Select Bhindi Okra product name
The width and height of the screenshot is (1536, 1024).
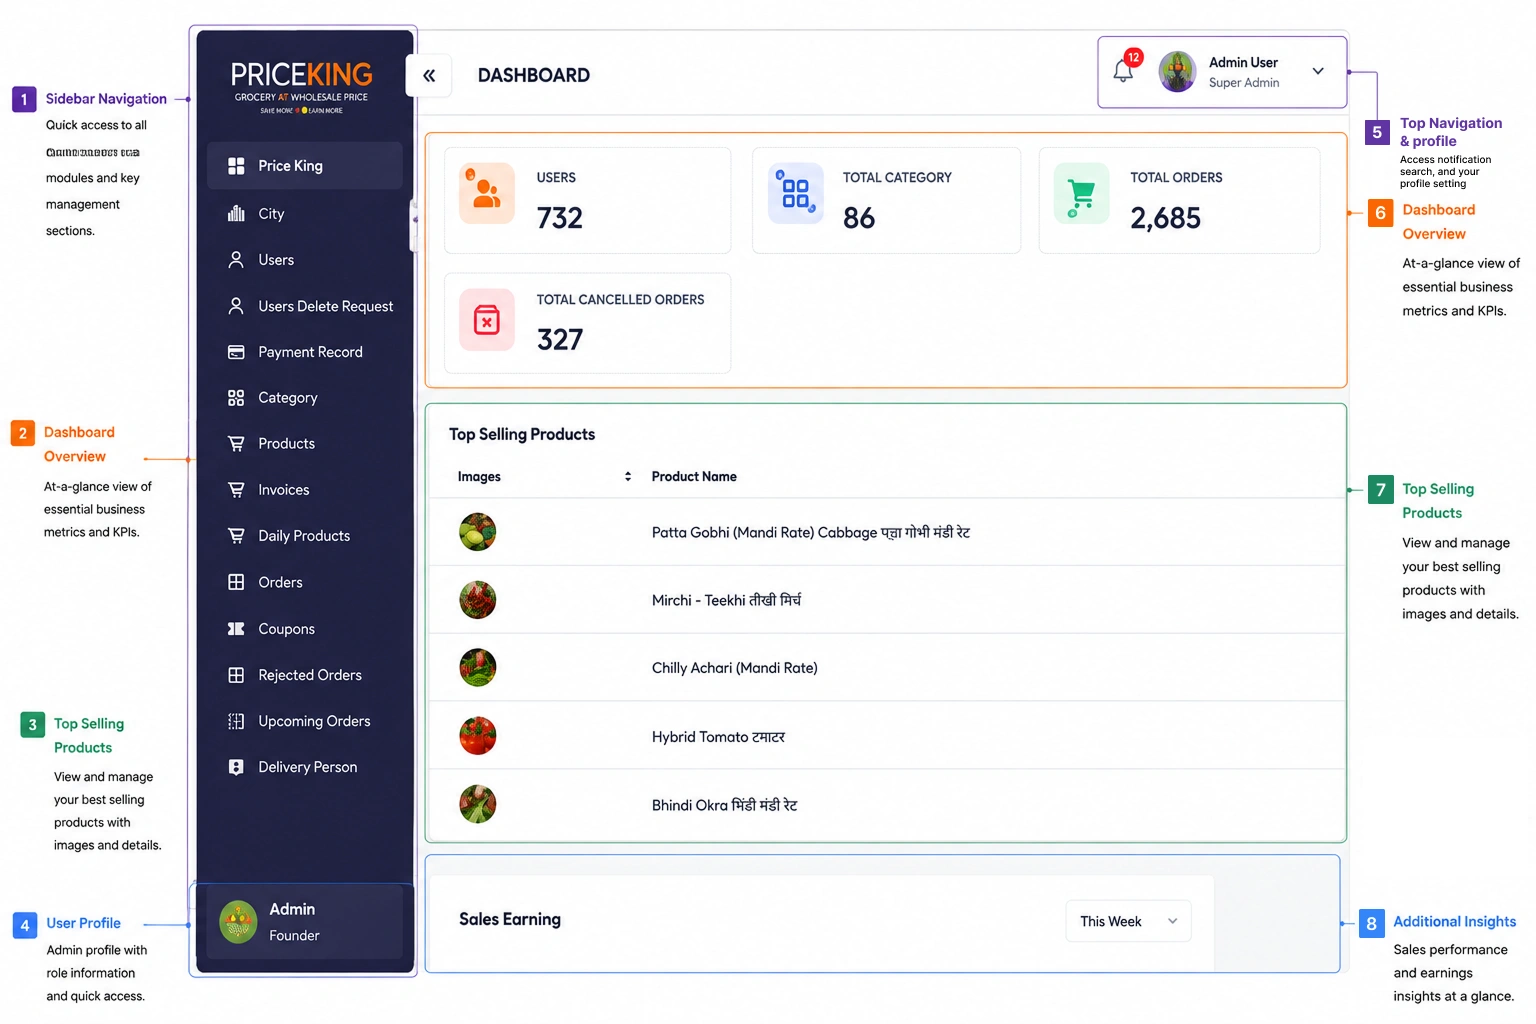(725, 805)
